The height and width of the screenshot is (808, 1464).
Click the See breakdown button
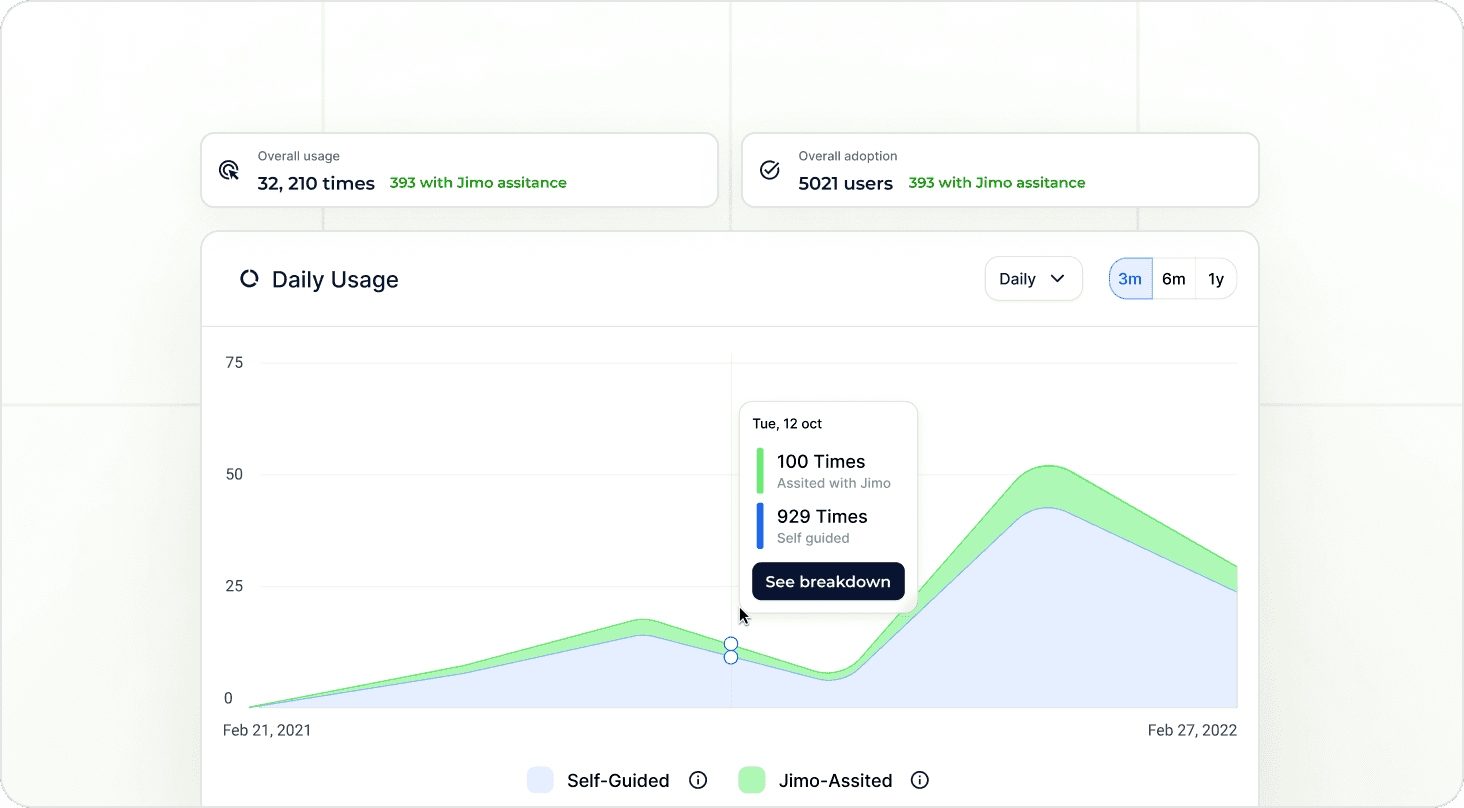[x=828, y=581]
